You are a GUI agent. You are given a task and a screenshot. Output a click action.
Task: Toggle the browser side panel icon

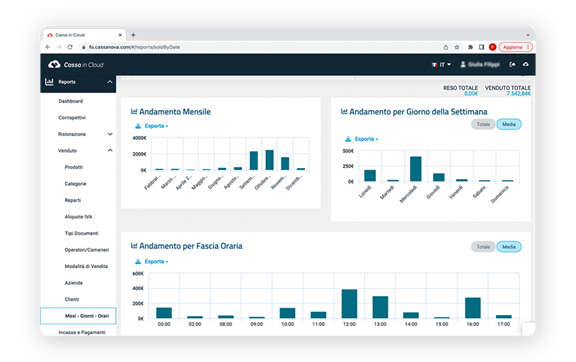482,47
